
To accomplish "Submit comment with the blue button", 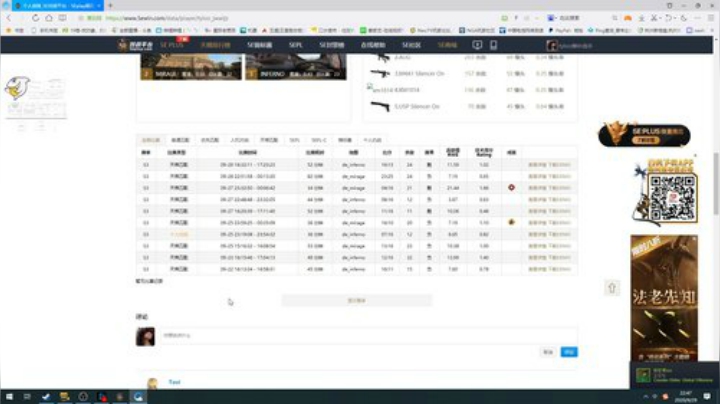I will pyautogui.click(x=569, y=352).
